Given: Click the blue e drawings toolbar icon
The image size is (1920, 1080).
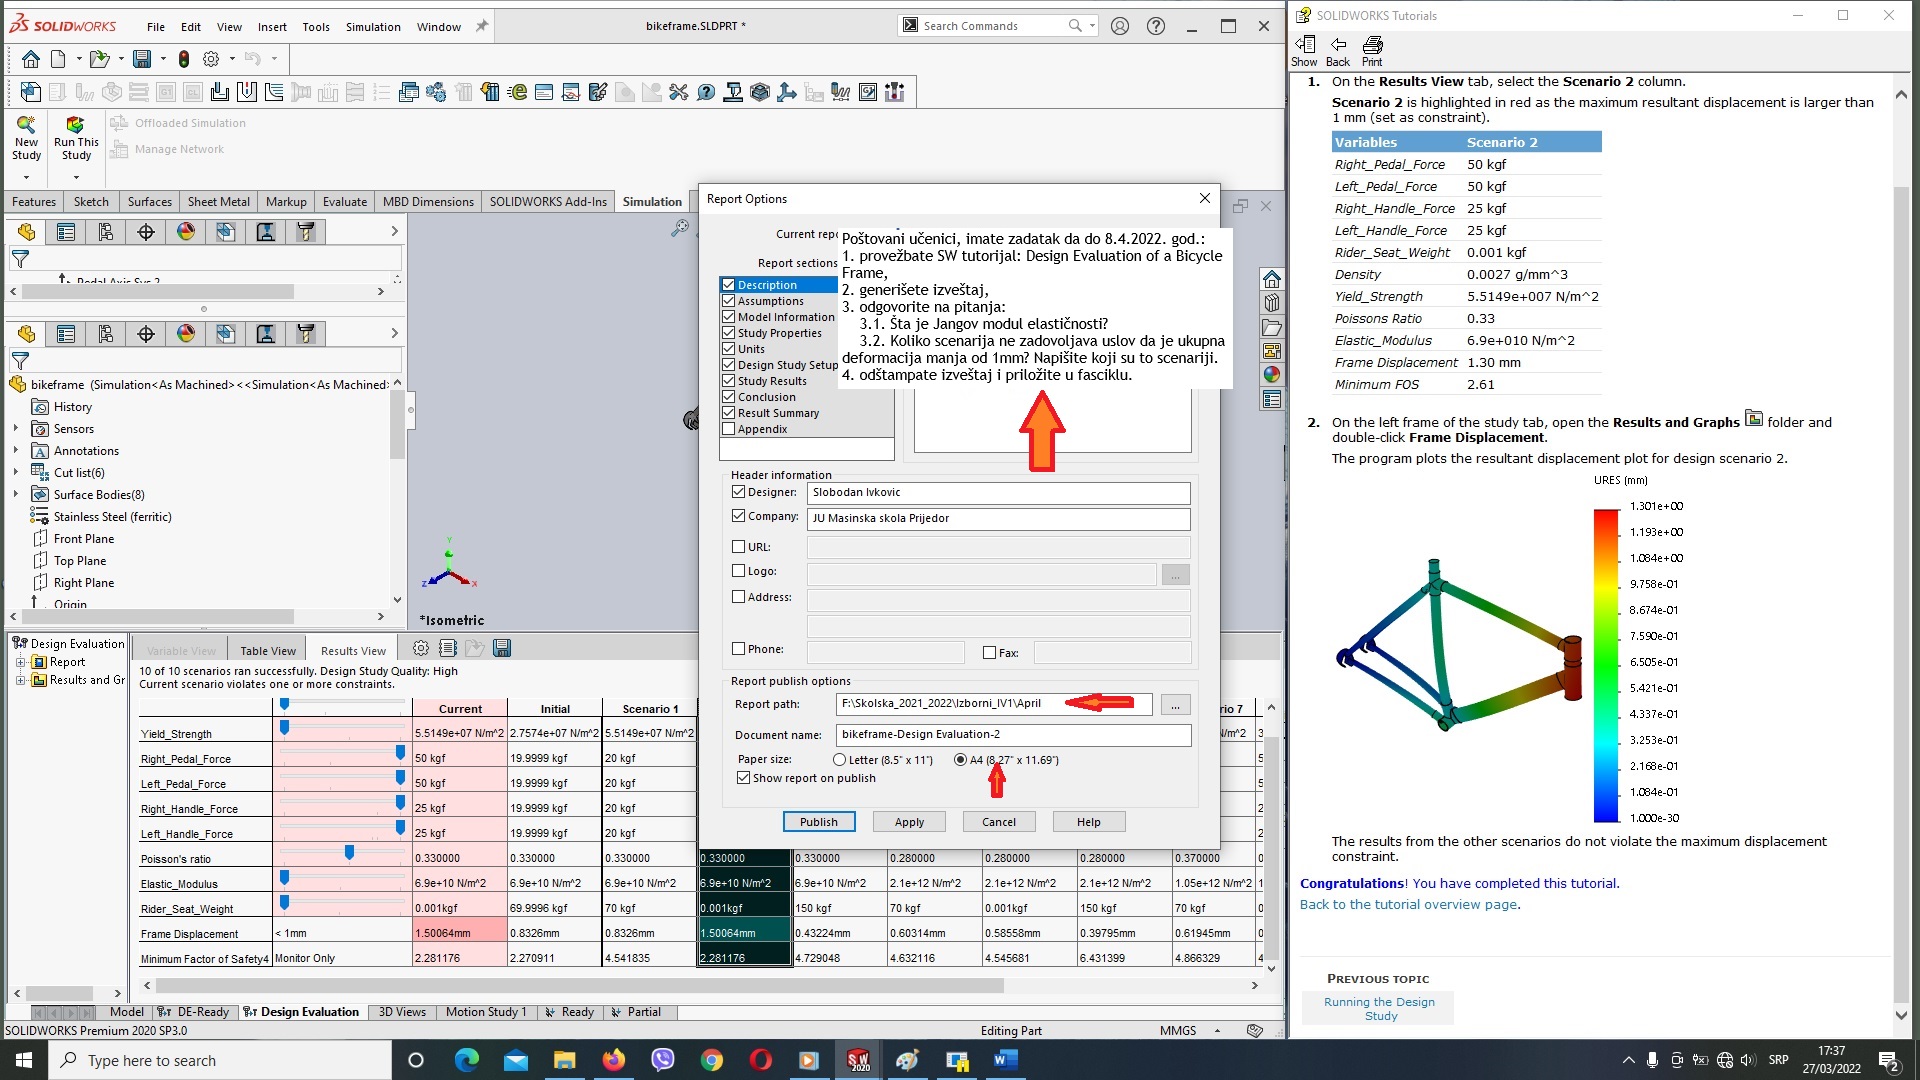Looking at the screenshot, I should [517, 93].
